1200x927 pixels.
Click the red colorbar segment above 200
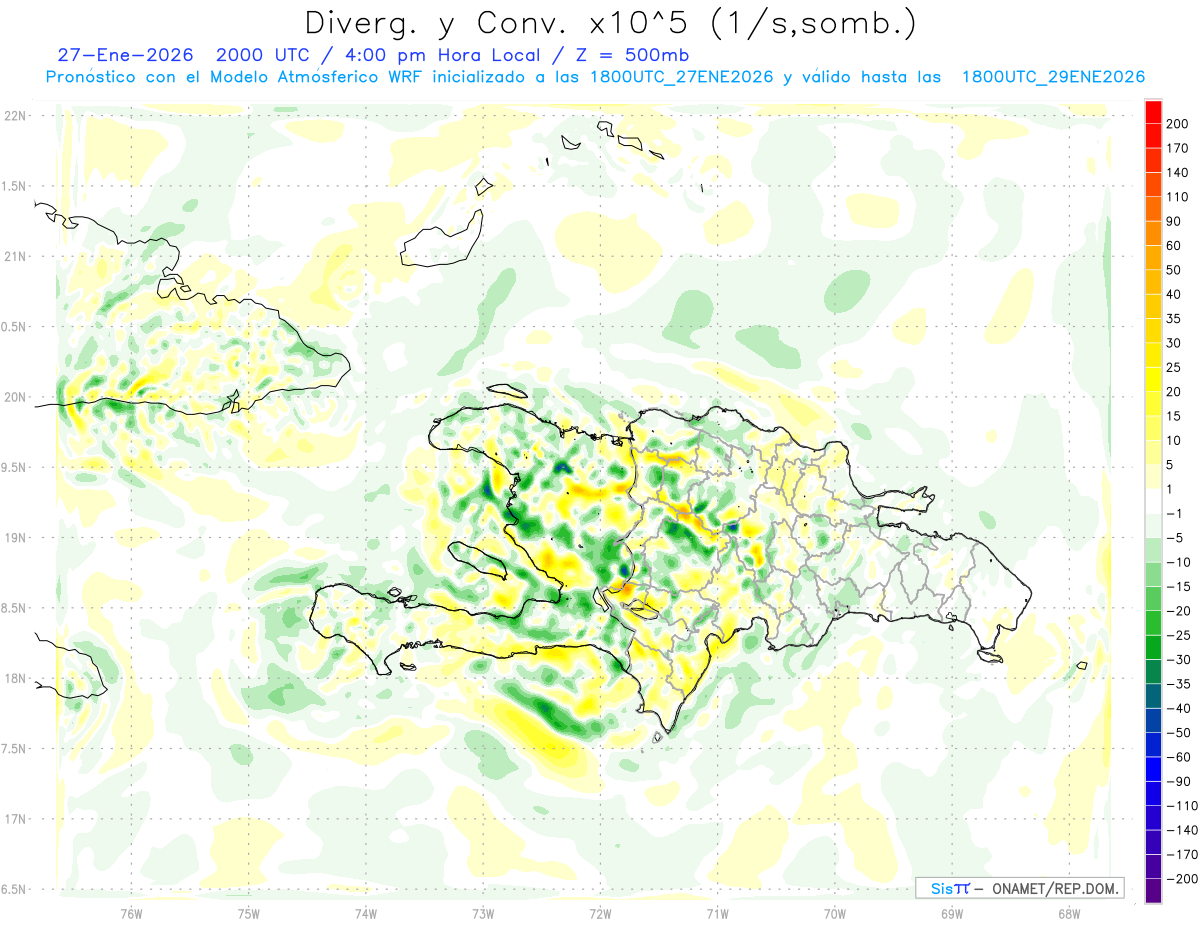1153,111
